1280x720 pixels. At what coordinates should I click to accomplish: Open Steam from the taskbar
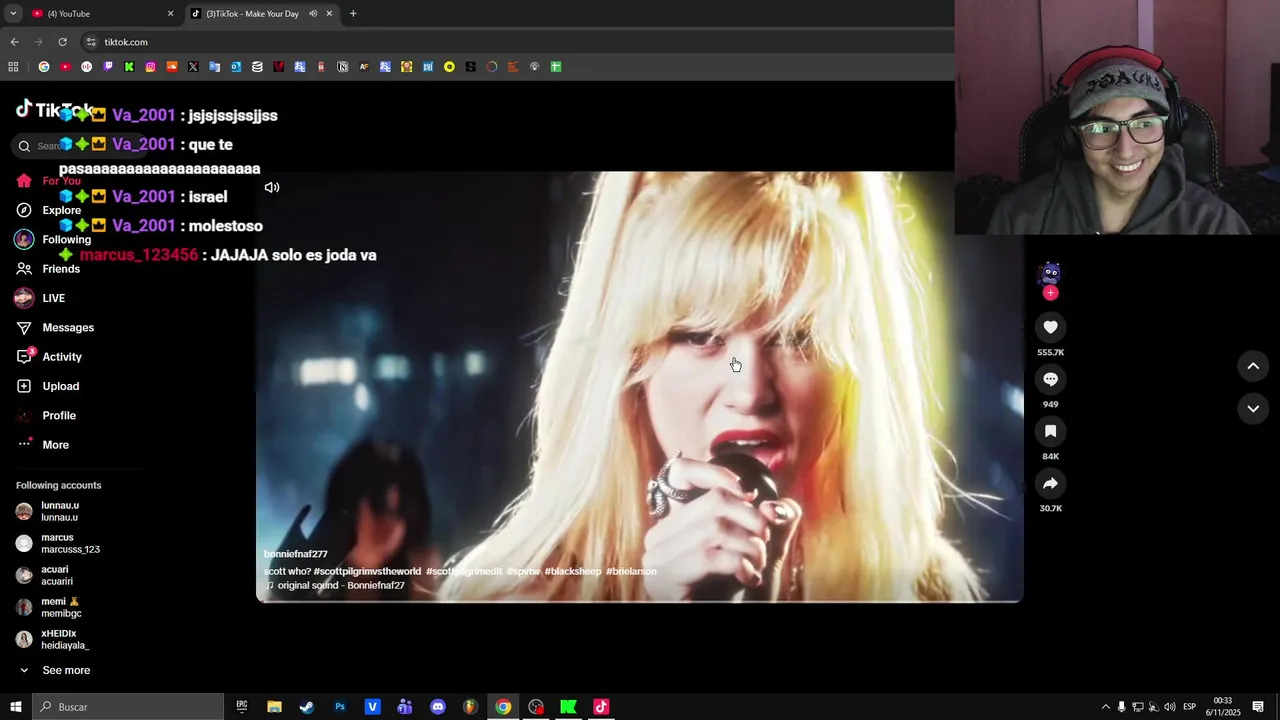point(307,707)
